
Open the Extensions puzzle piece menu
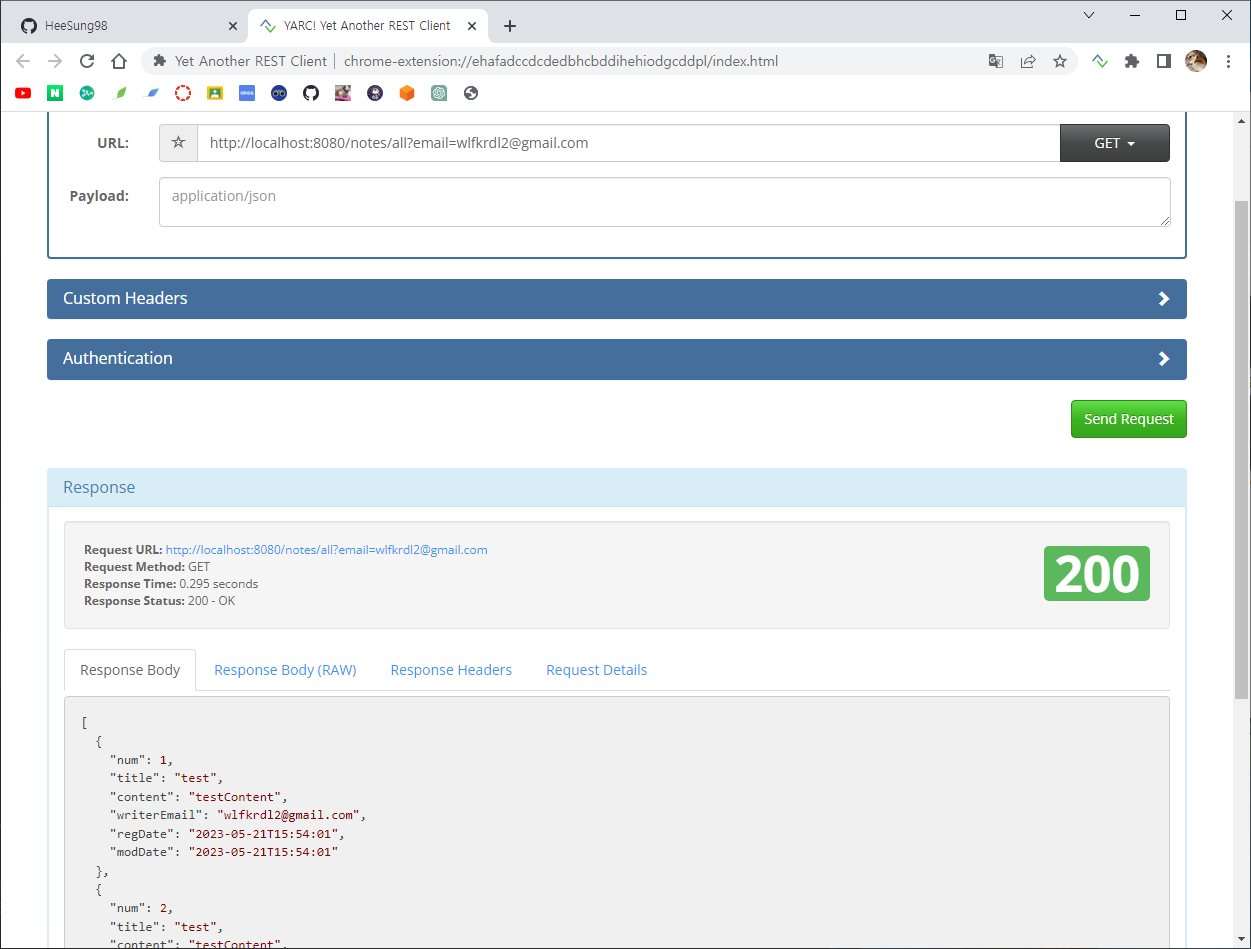(x=1132, y=61)
